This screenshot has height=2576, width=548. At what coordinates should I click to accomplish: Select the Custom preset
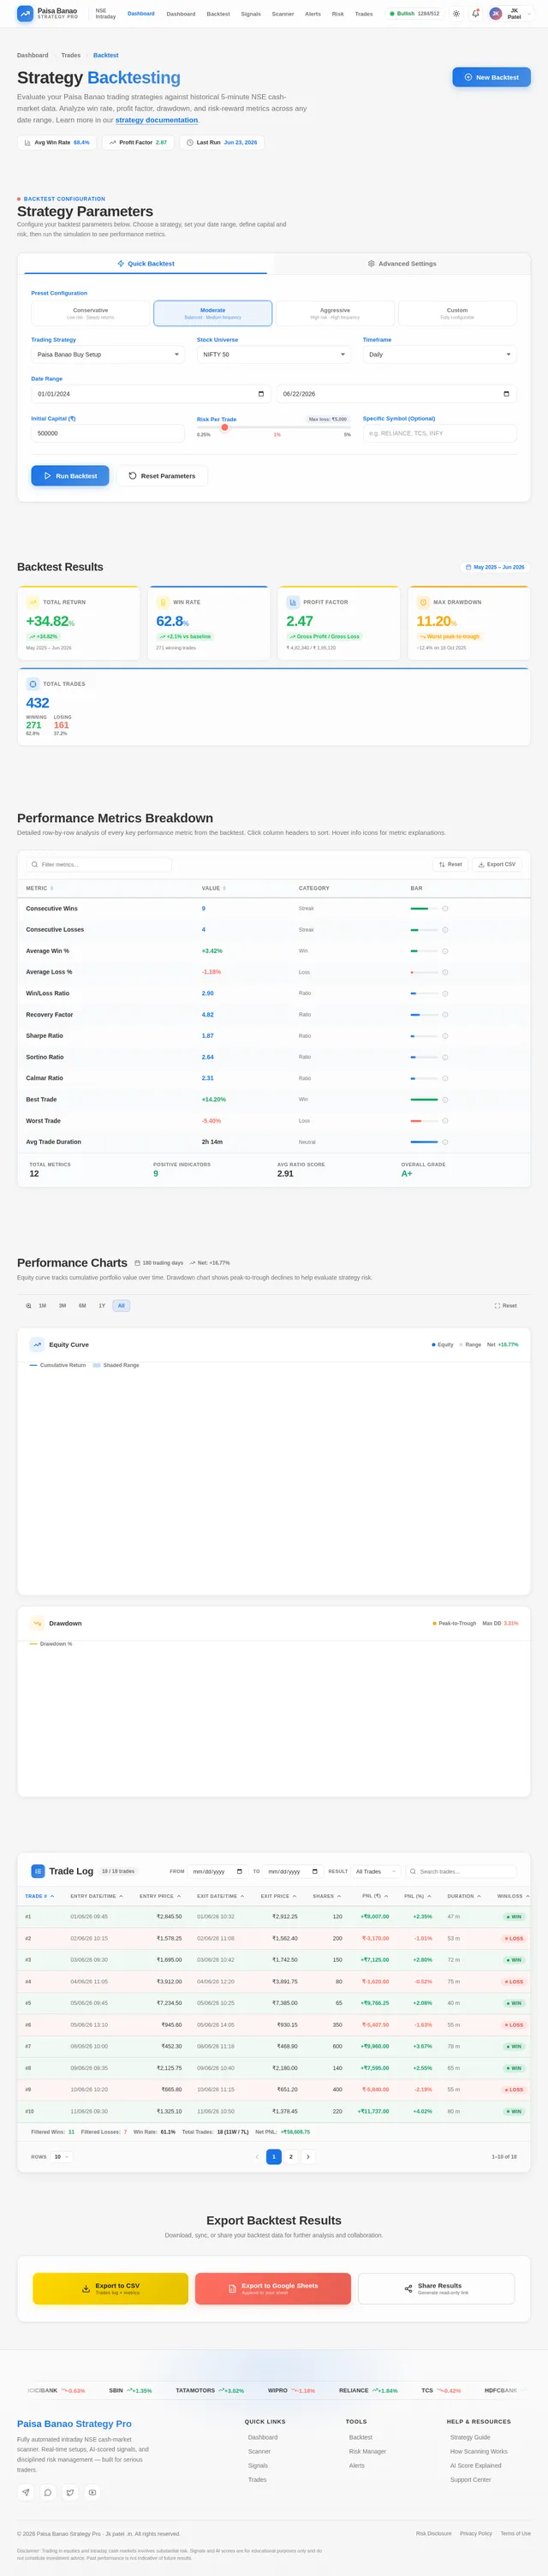[x=457, y=313]
